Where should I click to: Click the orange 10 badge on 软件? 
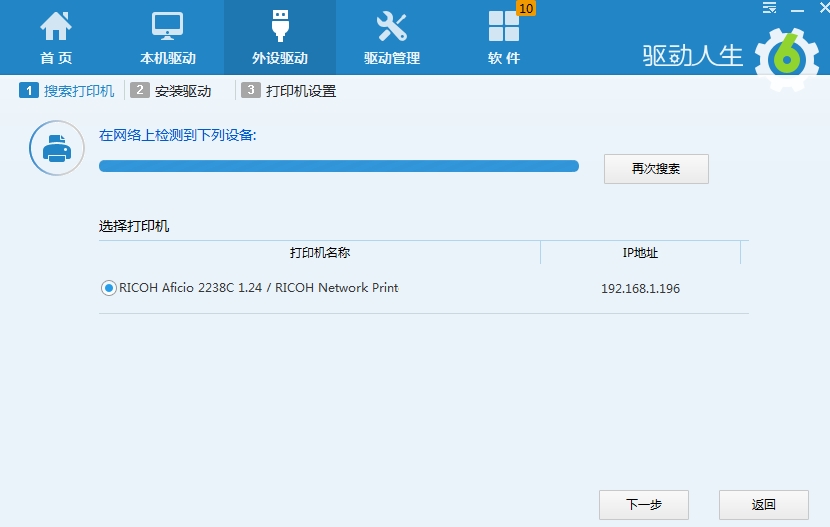(x=526, y=8)
